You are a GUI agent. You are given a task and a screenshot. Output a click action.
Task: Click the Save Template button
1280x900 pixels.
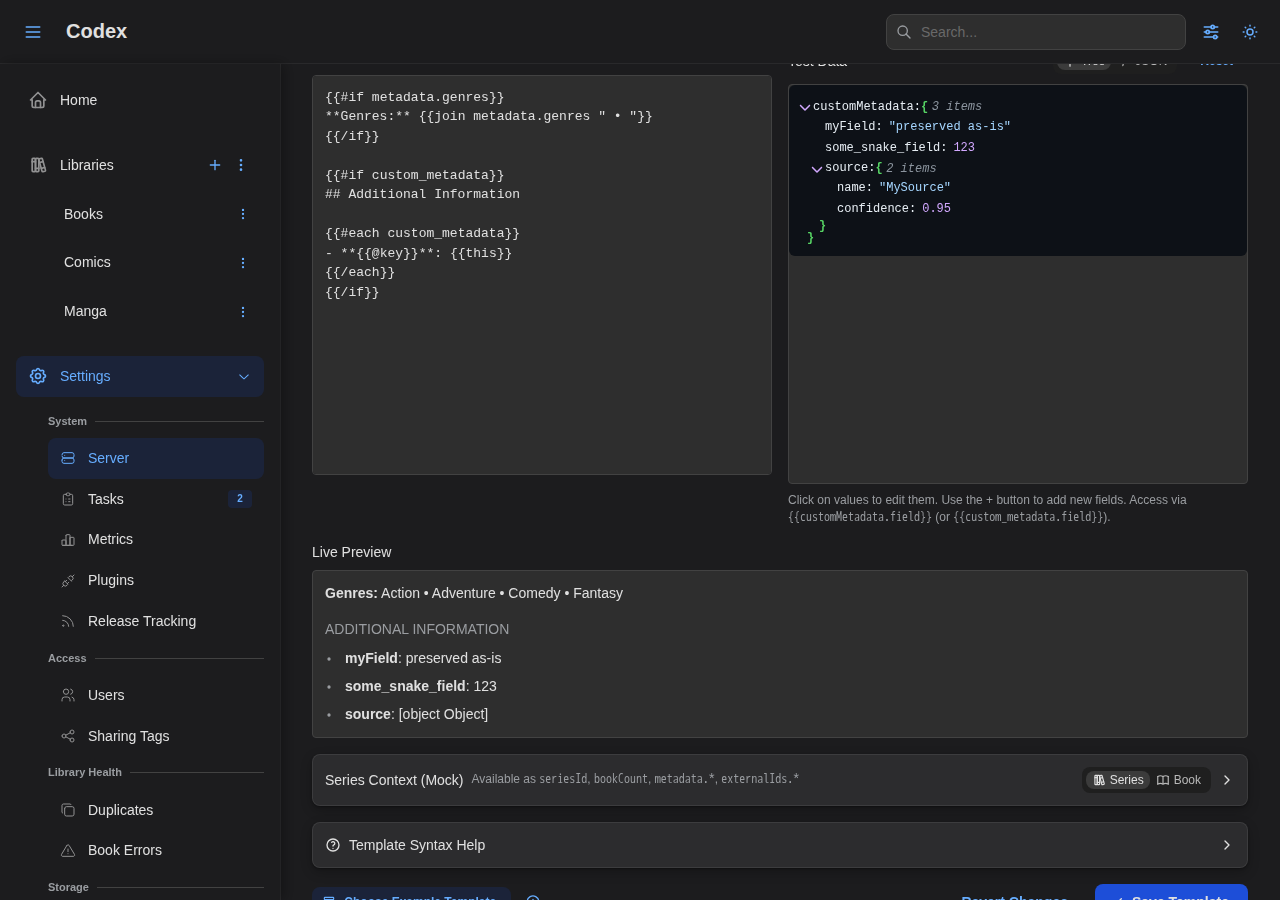tap(1171, 892)
